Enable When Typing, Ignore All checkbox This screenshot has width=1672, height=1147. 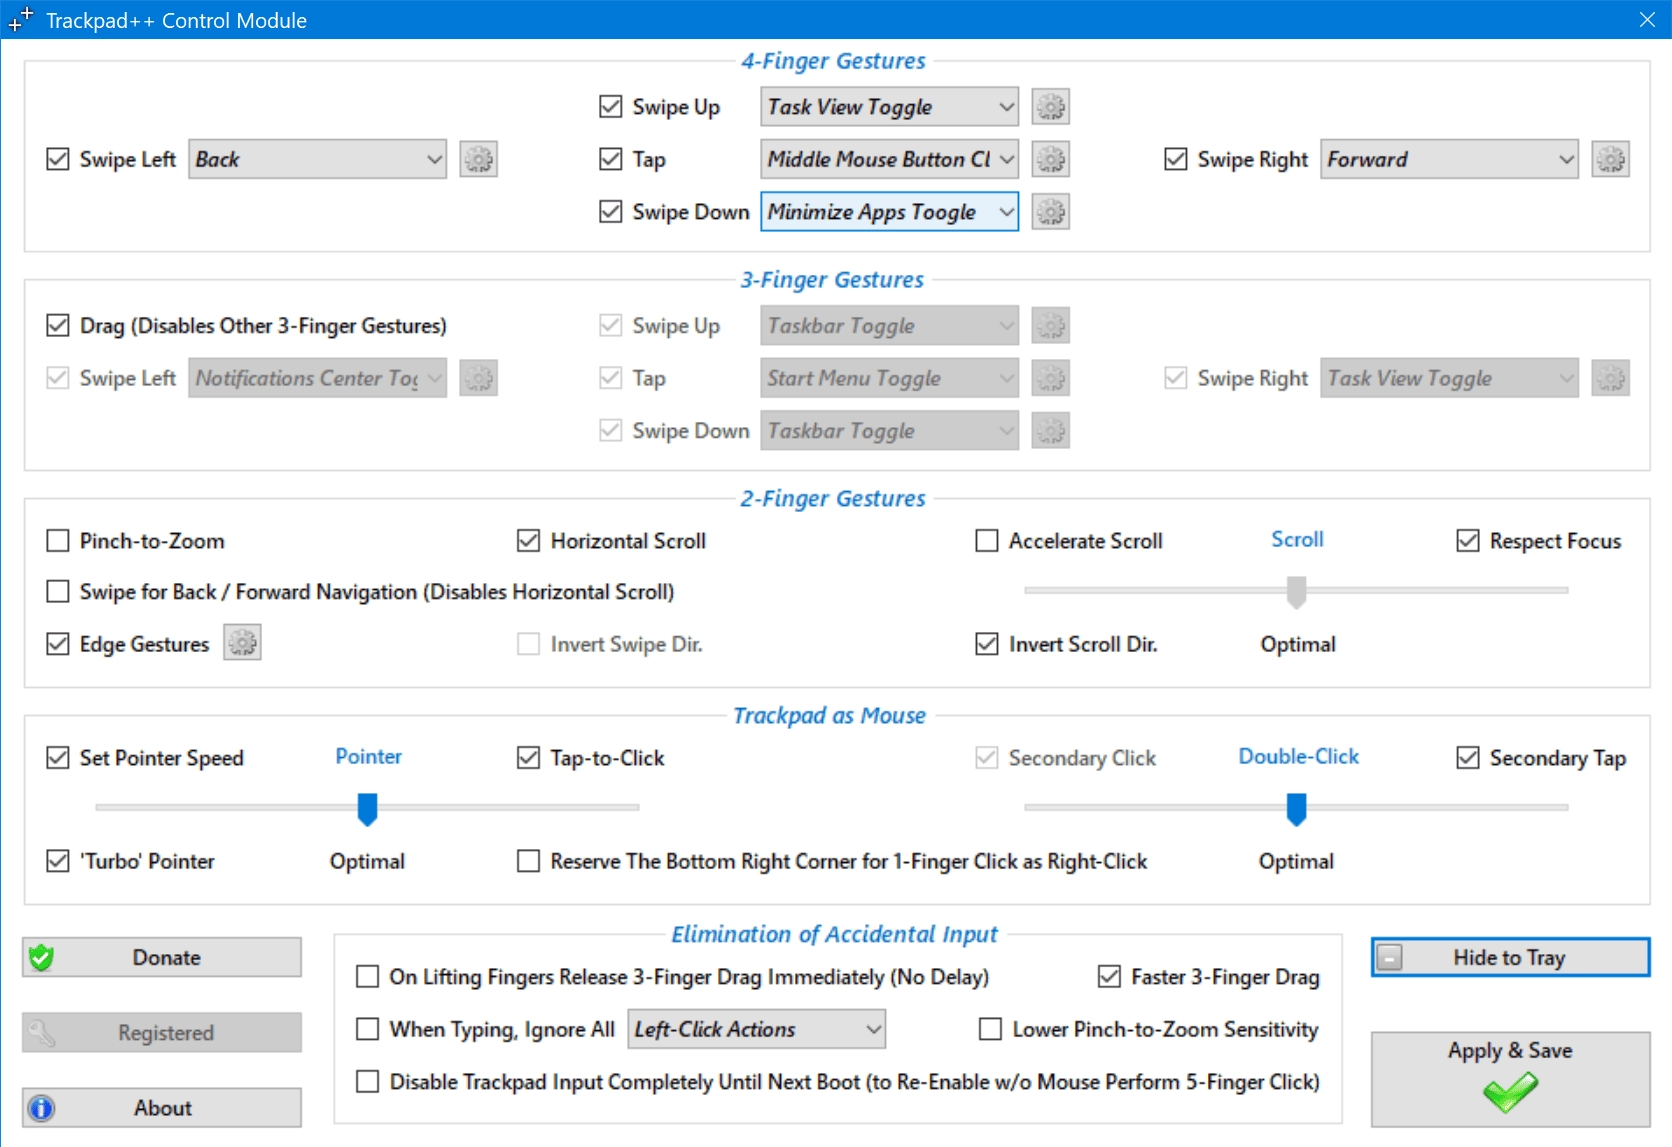(x=368, y=1029)
